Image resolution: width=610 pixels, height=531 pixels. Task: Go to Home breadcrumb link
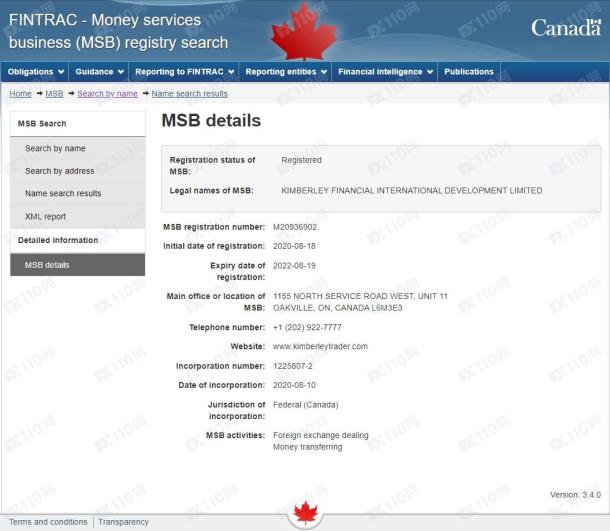tap(20, 94)
